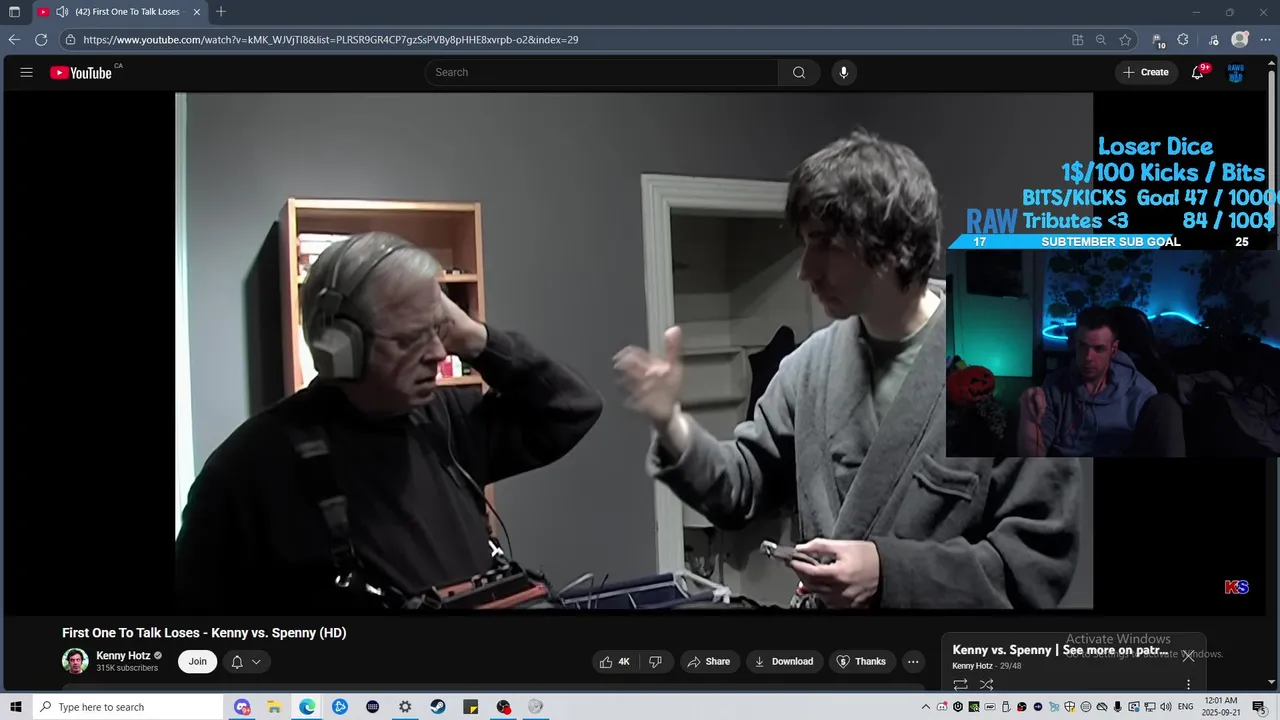
Task: Show hidden system tray icons
Action: (926, 707)
